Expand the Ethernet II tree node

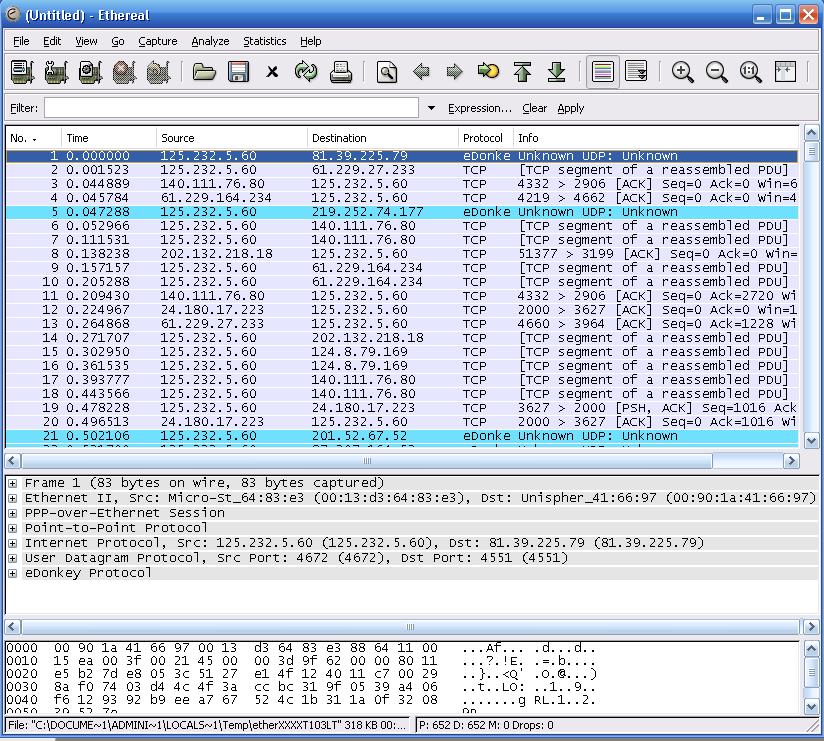(x=13, y=498)
